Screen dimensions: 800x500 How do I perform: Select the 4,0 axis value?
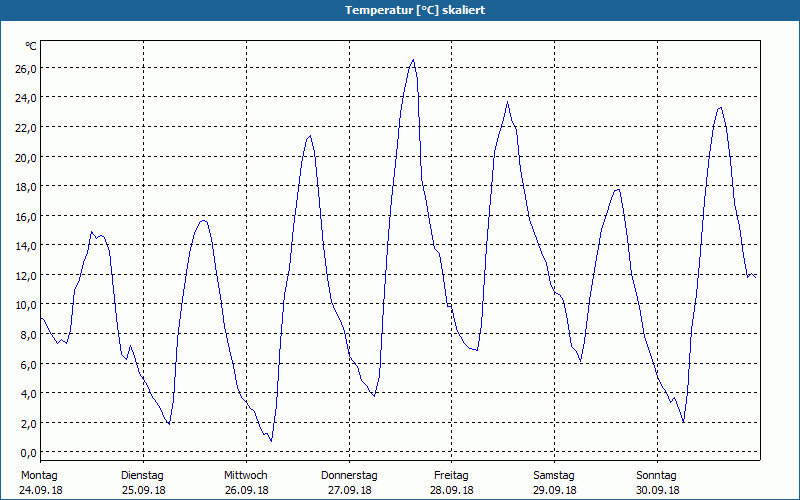pyautogui.click(x=29, y=394)
